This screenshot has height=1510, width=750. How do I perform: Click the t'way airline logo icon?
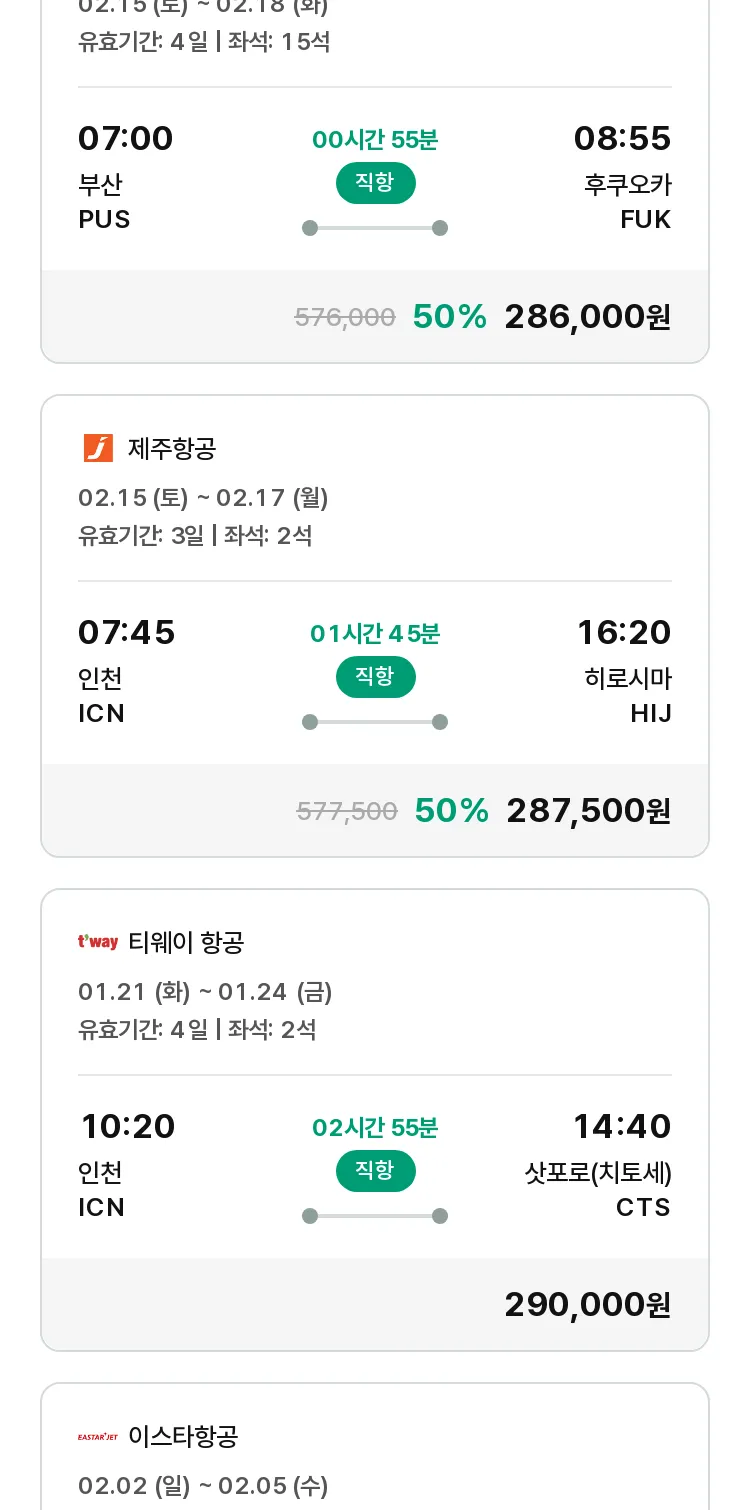[x=98, y=942]
